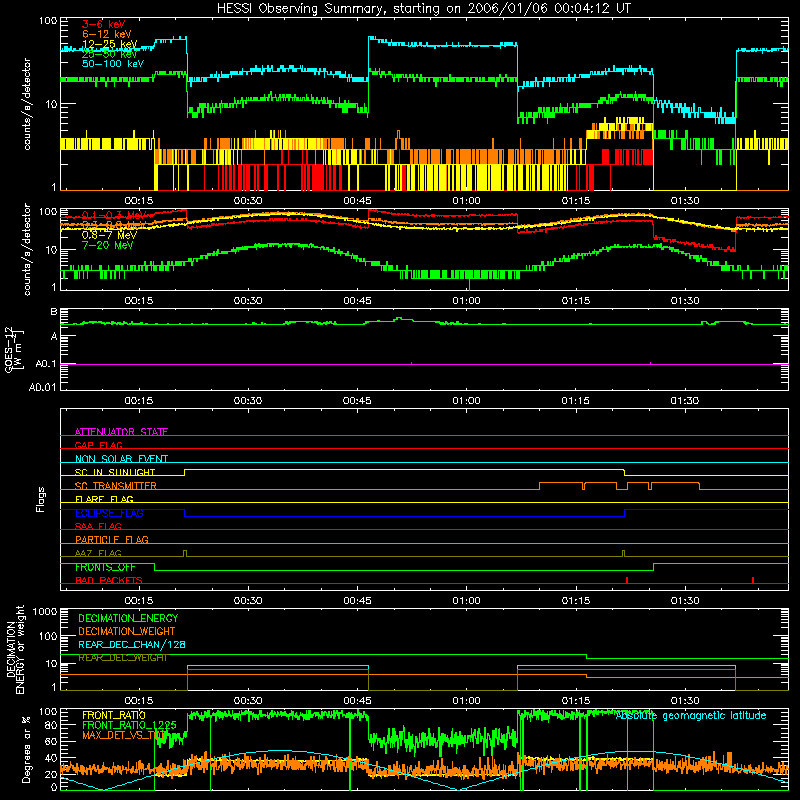This screenshot has width=800, height=800.
Task: Select the 6-12 keV legend label
Action: click(x=107, y=34)
